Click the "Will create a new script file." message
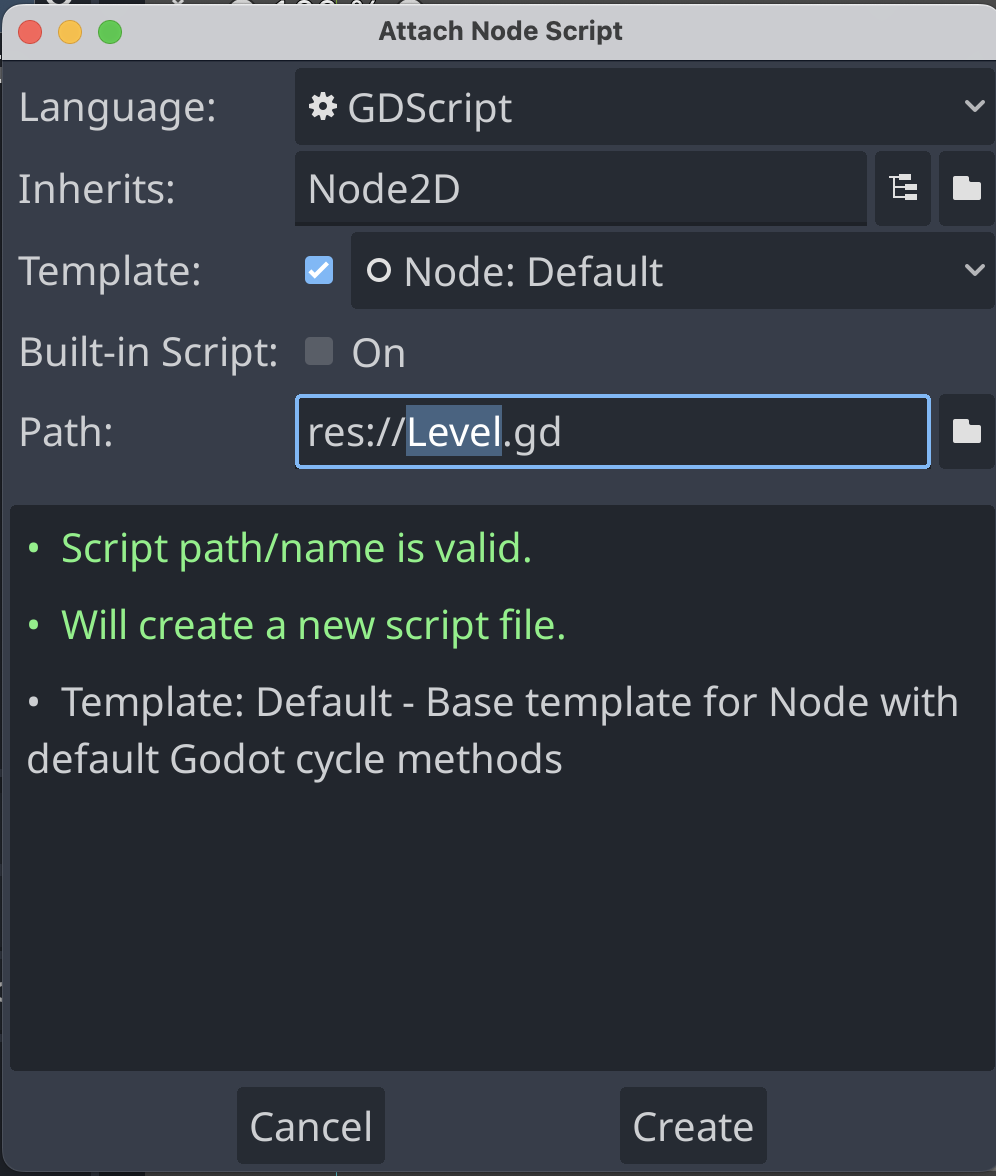Viewport: 996px width, 1176px height. 314,626
